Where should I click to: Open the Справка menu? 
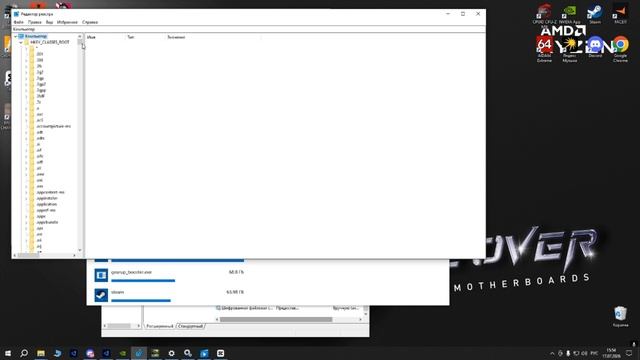(90, 22)
